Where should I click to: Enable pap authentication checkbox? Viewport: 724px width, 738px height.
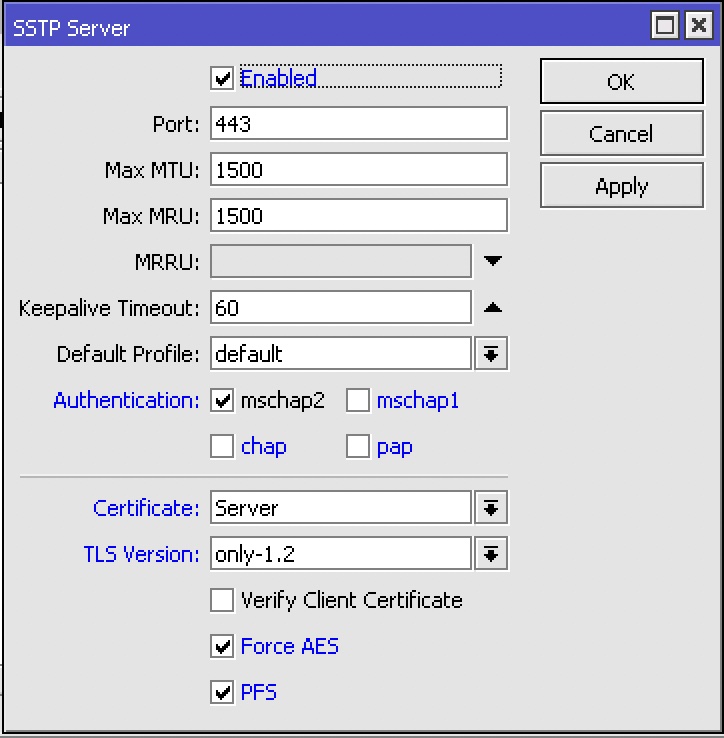358,447
